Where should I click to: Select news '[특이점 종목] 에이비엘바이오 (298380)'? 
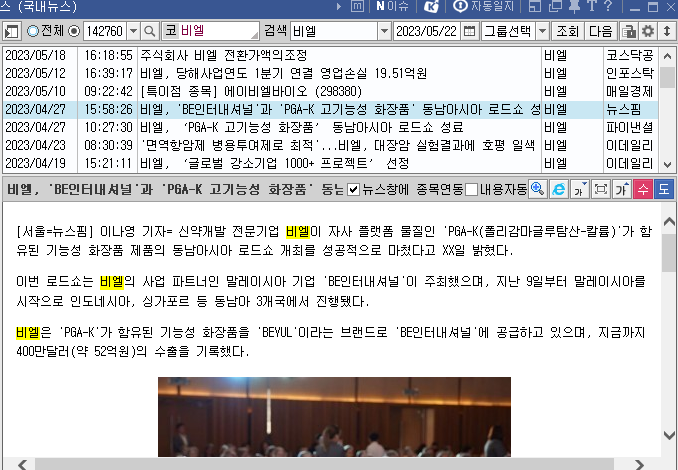pyautogui.click(x=330, y=92)
